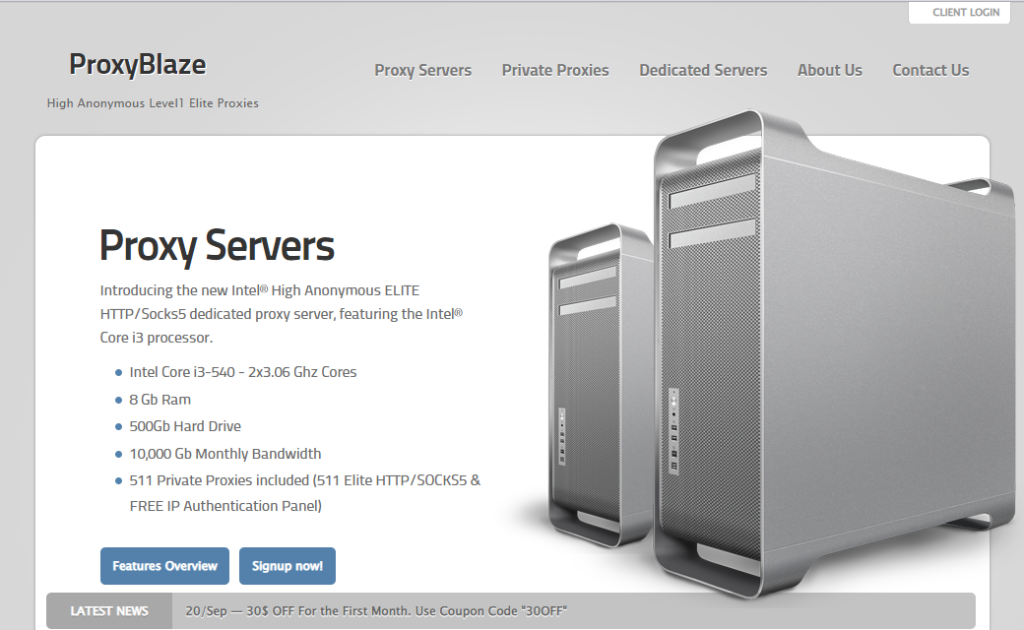Go to the Private Proxies menu item
1024x630 pixels.
pyautogui.click(x=555, y=70)
